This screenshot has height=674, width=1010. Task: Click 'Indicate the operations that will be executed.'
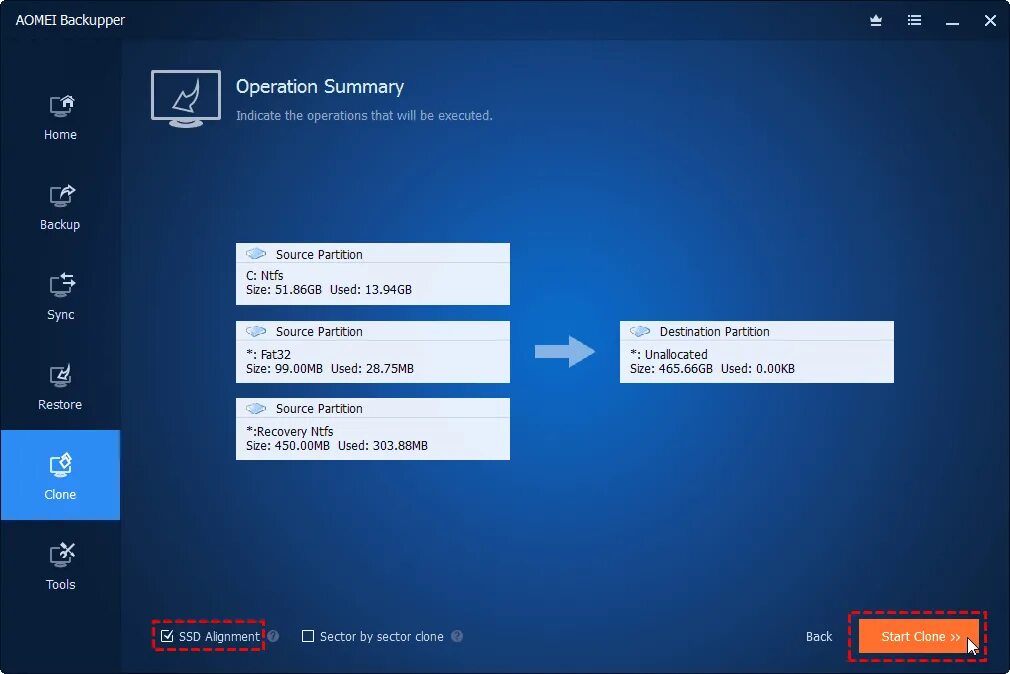(x=364, y=115)
